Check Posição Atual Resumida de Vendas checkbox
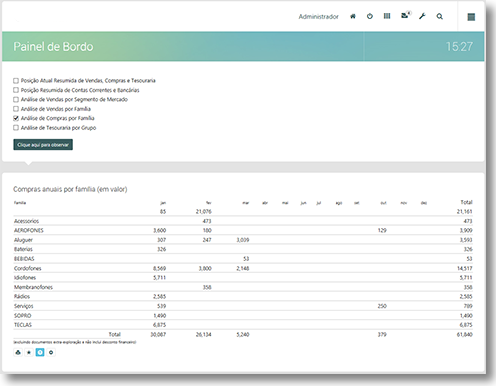 pyautogui.click(x=16, y=81)
